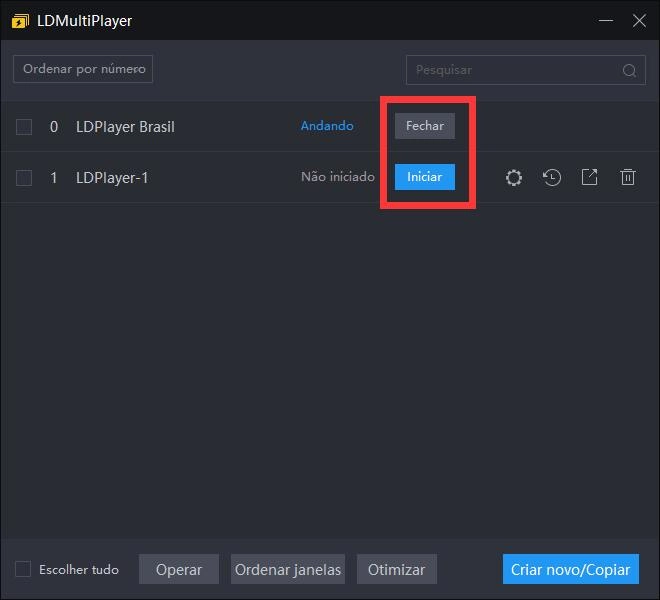Click the Andando status text
Image resolution: width=660 pixels, height=600 pixels.
pos(327,126)
